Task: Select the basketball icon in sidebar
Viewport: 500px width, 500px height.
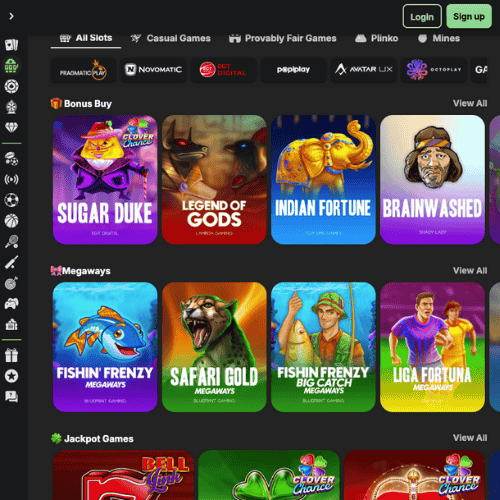Action: (11, 221)
